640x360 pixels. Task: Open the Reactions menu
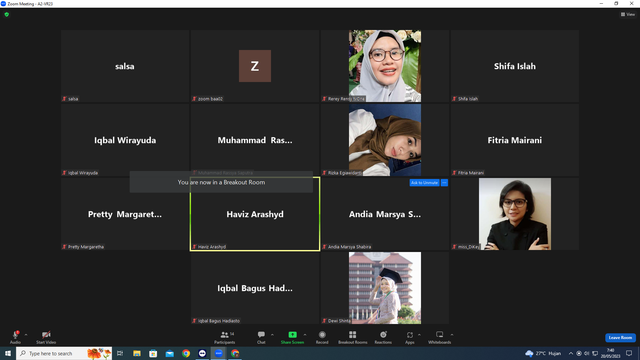383,337
